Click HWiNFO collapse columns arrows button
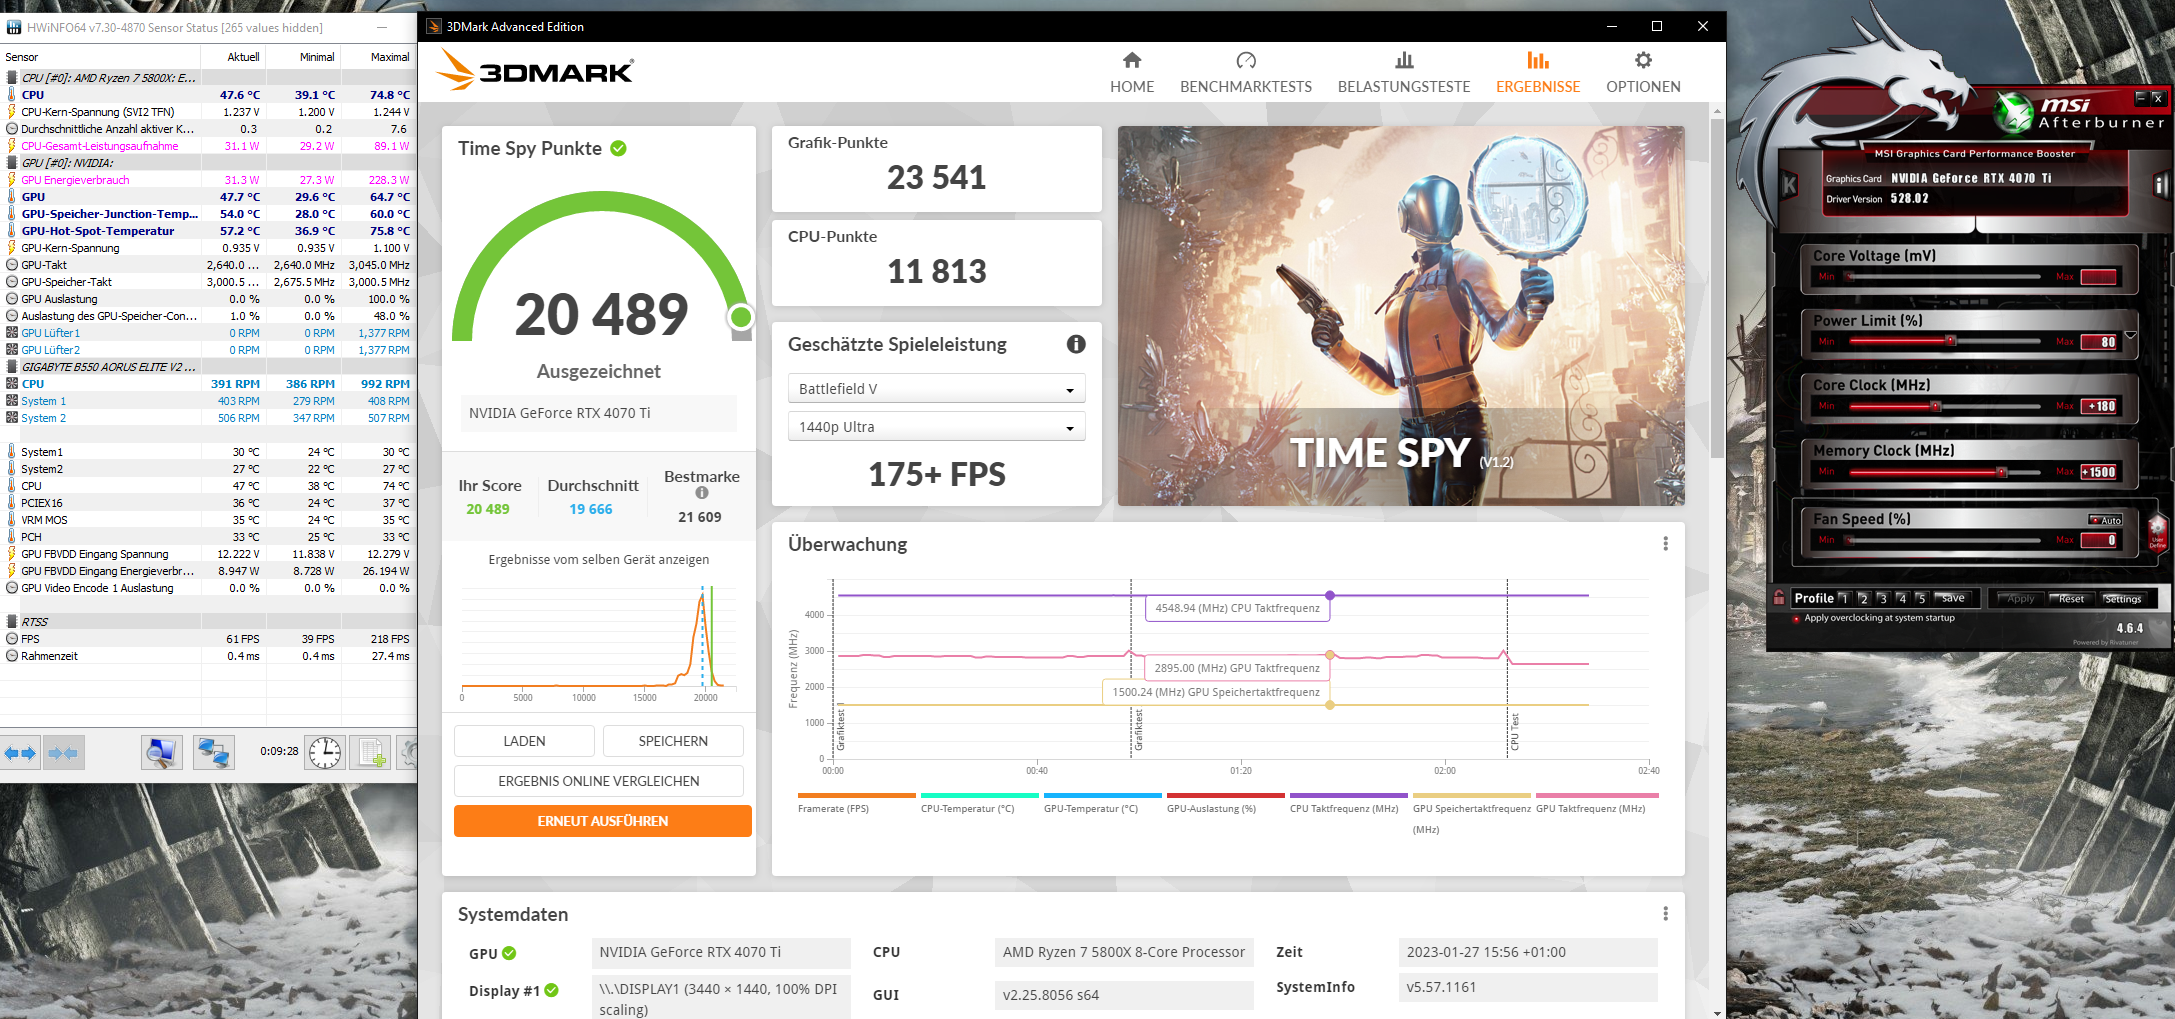The height and width of the screenshot is (1019, 2175). click(63, 752)
